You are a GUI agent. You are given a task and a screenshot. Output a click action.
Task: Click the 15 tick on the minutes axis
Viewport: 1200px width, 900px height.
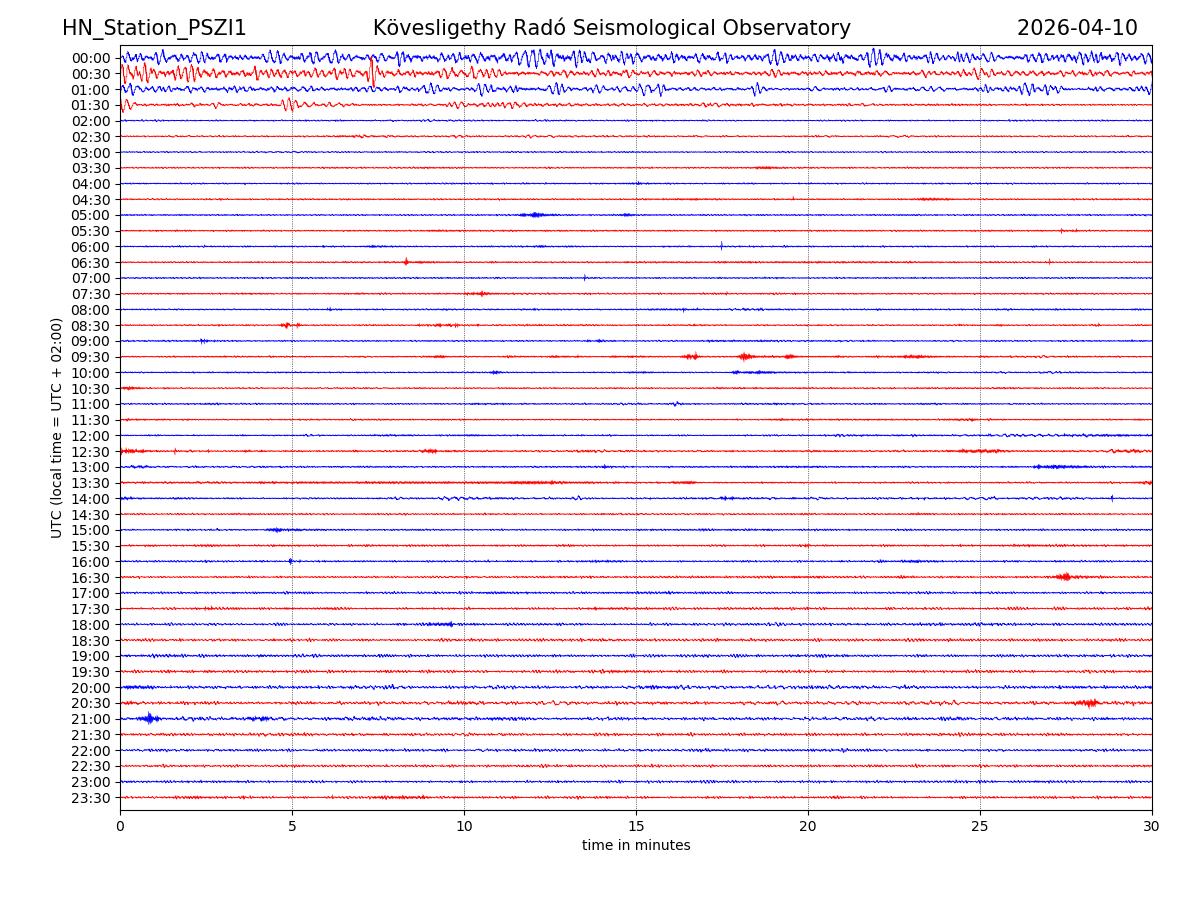tap(636, 826)
